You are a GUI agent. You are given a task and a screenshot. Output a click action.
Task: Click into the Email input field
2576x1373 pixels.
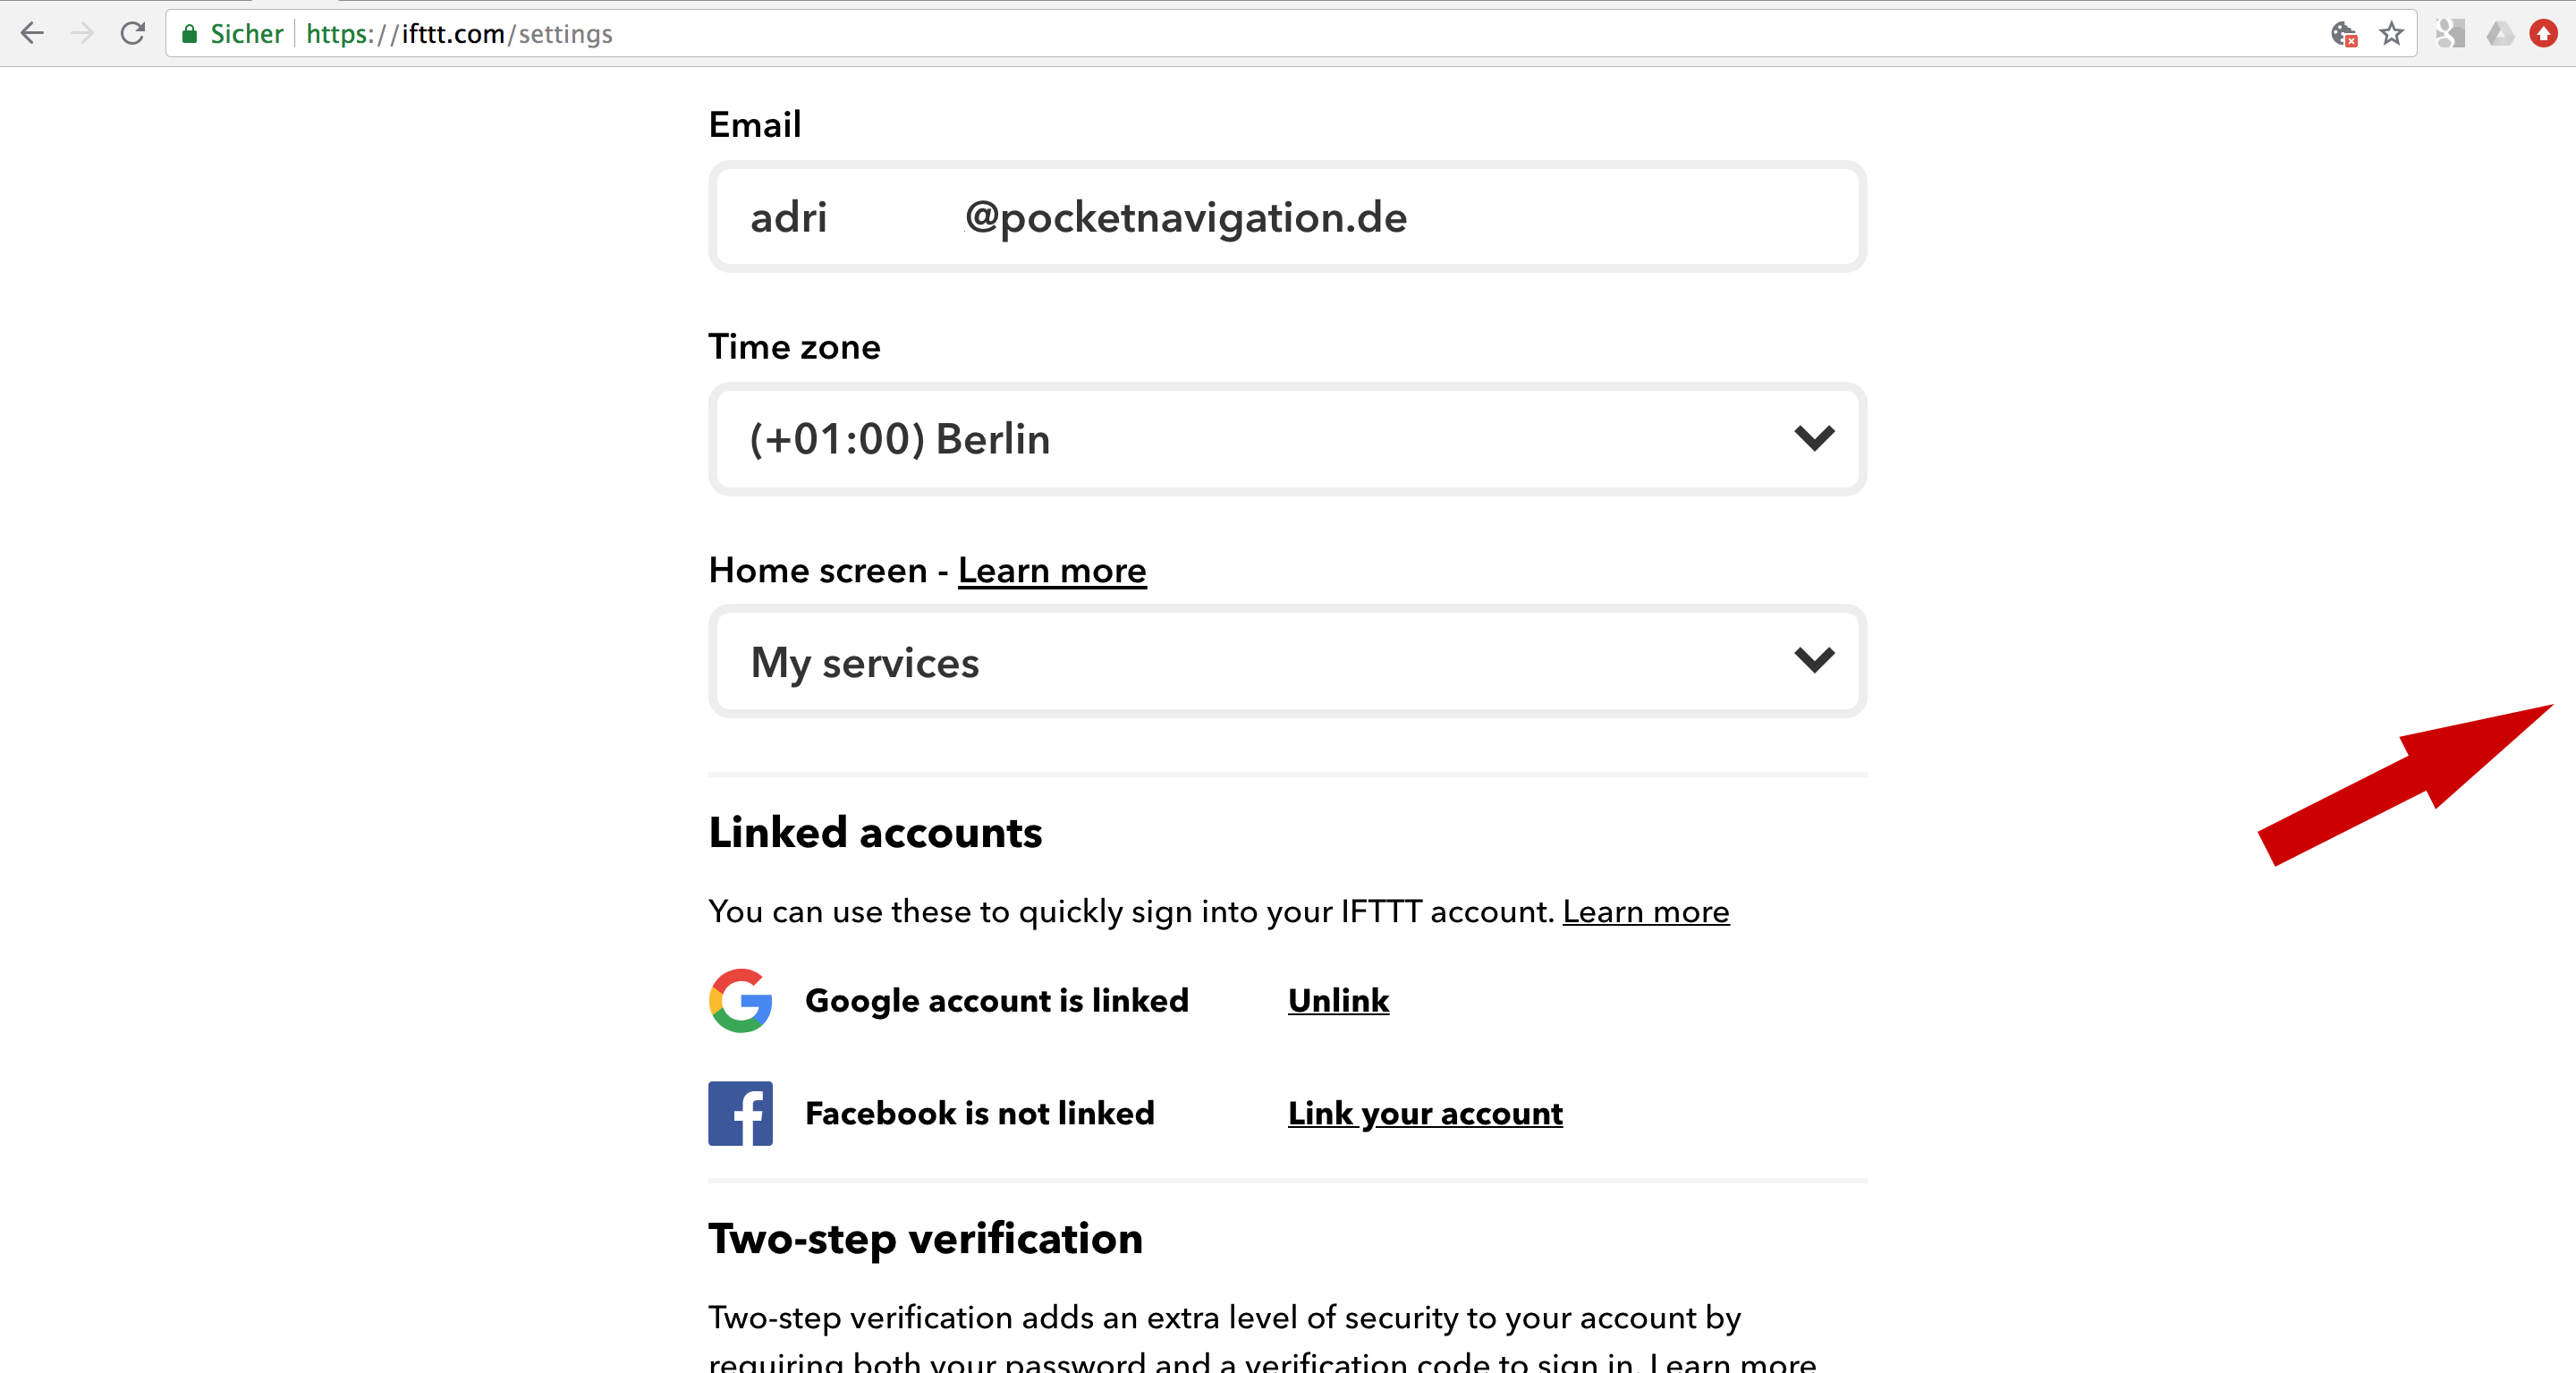tap(1287, 217)
